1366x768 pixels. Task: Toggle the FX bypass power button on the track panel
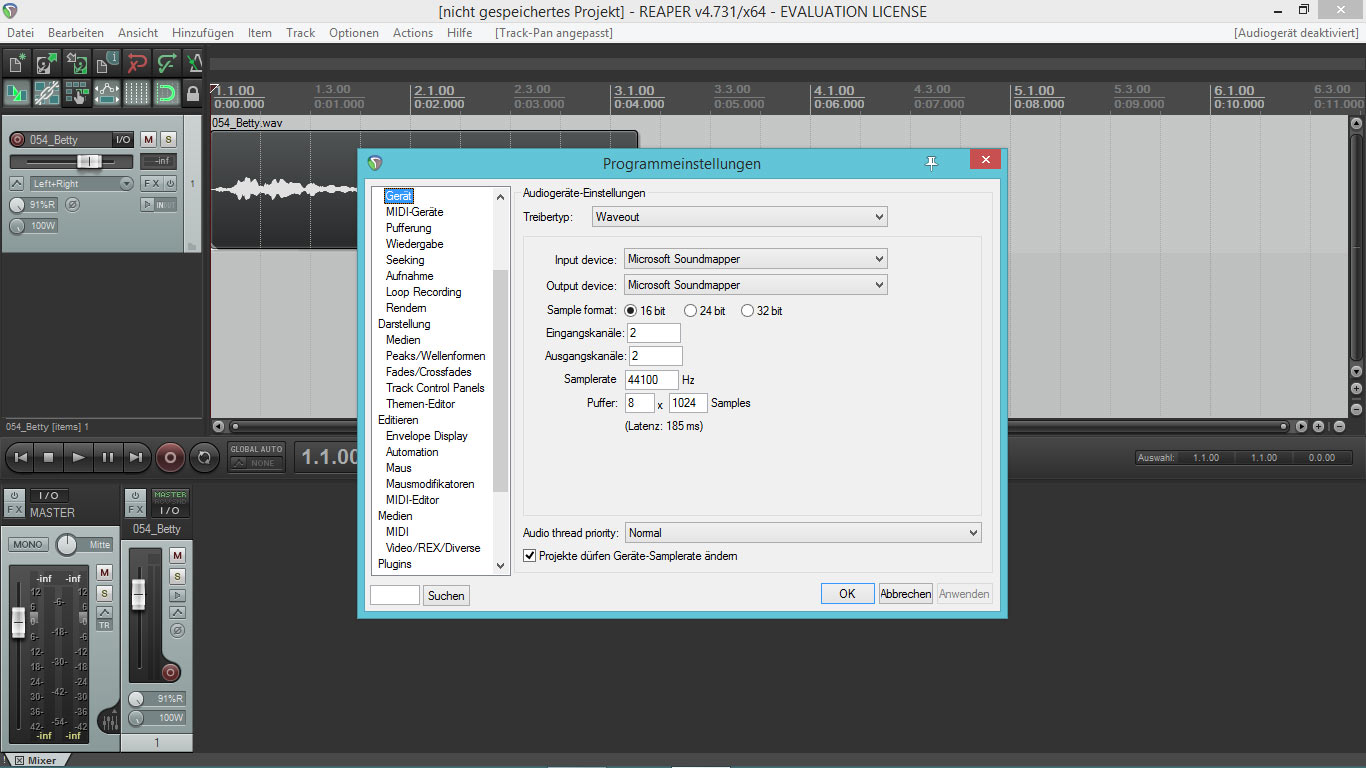point(170,183)
